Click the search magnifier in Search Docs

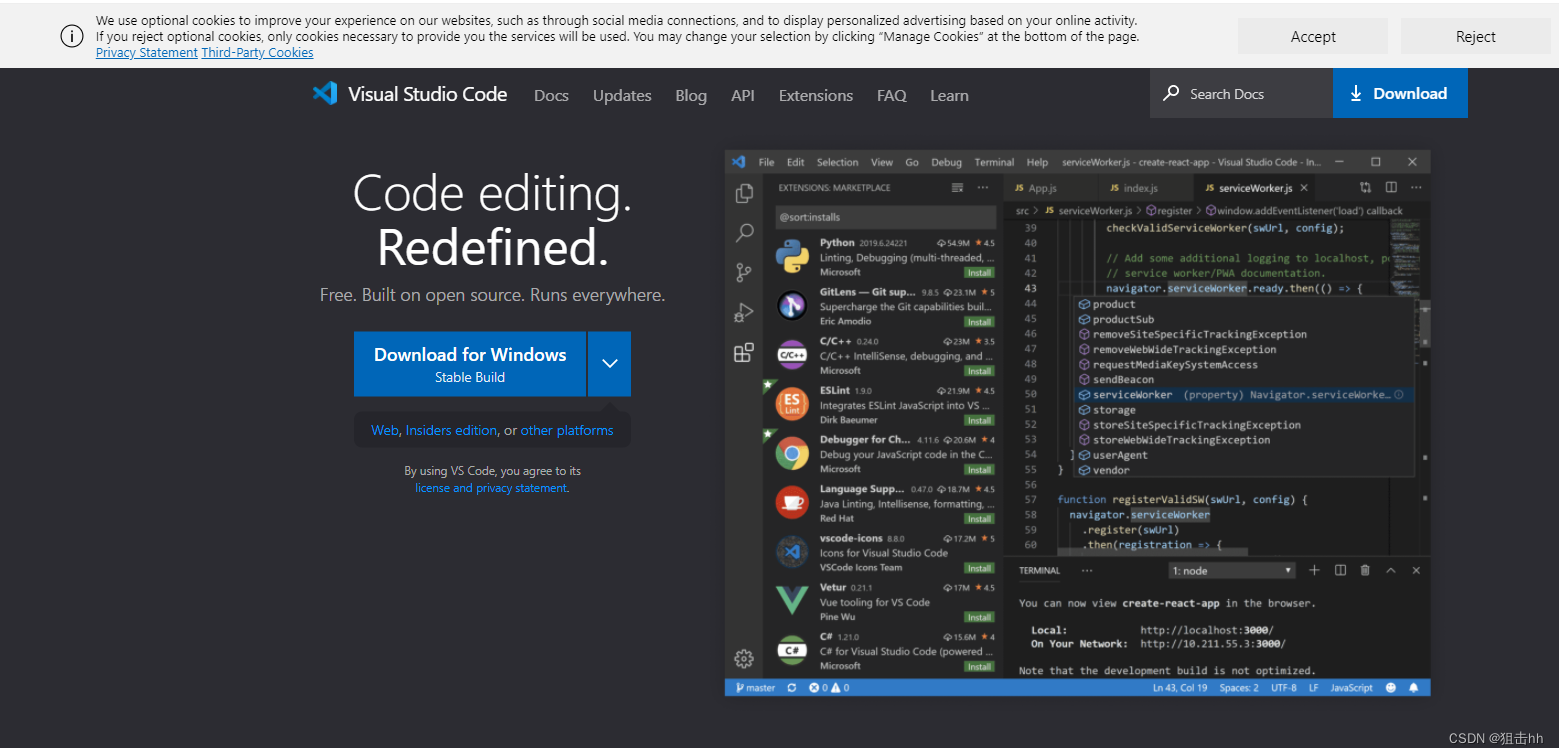(x=1171, y=93)
